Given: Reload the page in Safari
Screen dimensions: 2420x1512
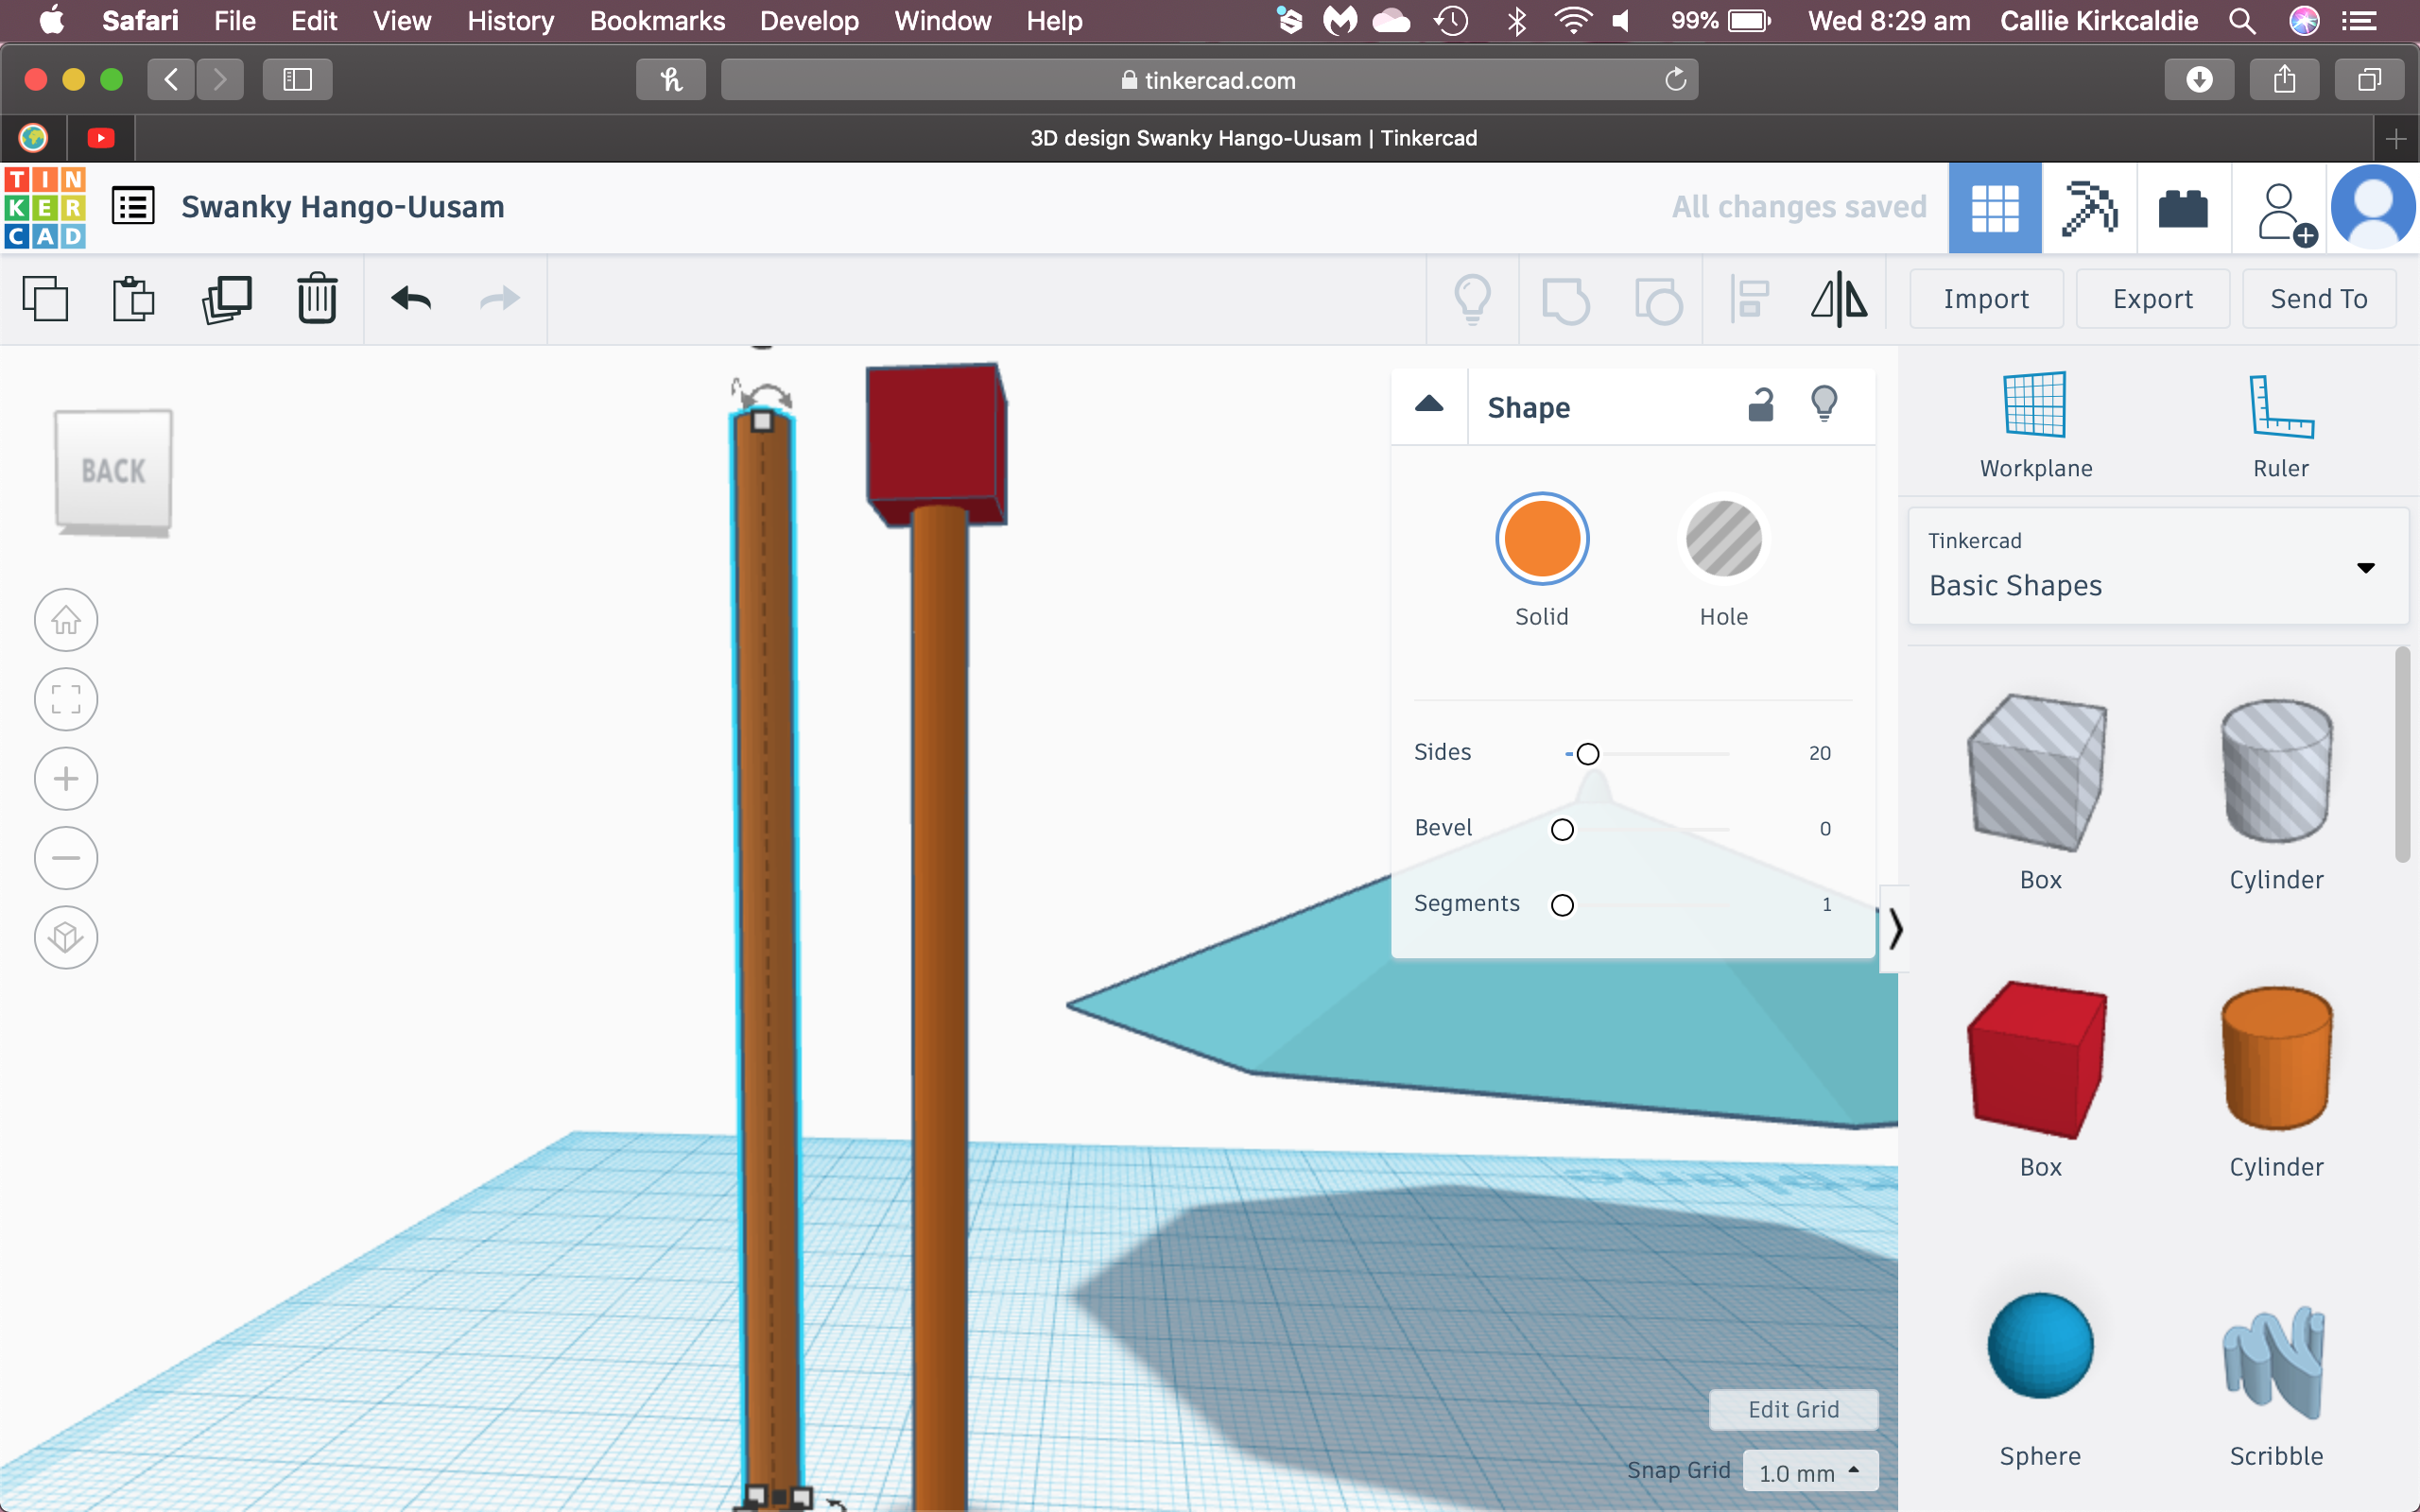Looking at the screenshot, I should [x=1676, y=80].
